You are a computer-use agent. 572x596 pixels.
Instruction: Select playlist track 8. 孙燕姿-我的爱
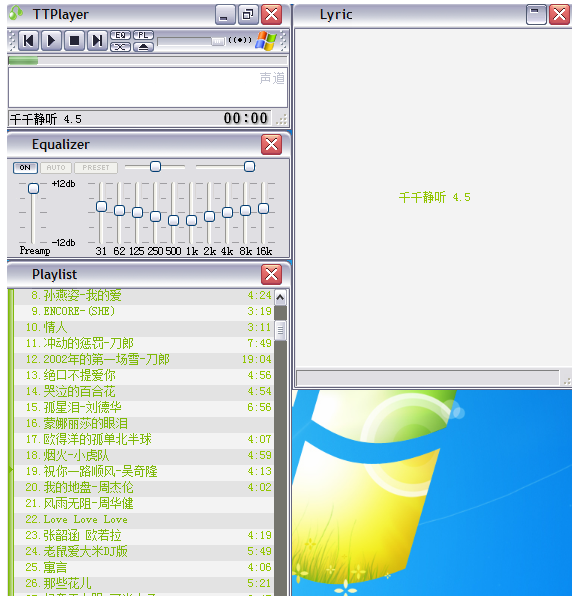click(144, 295)
